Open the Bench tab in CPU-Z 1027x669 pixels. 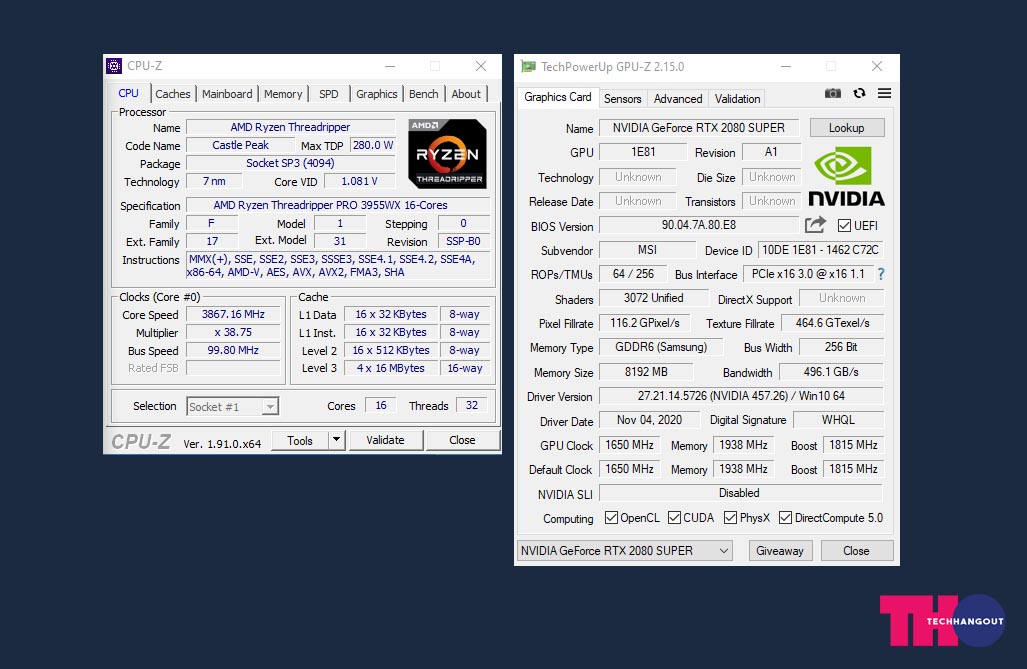coord(424,94)
